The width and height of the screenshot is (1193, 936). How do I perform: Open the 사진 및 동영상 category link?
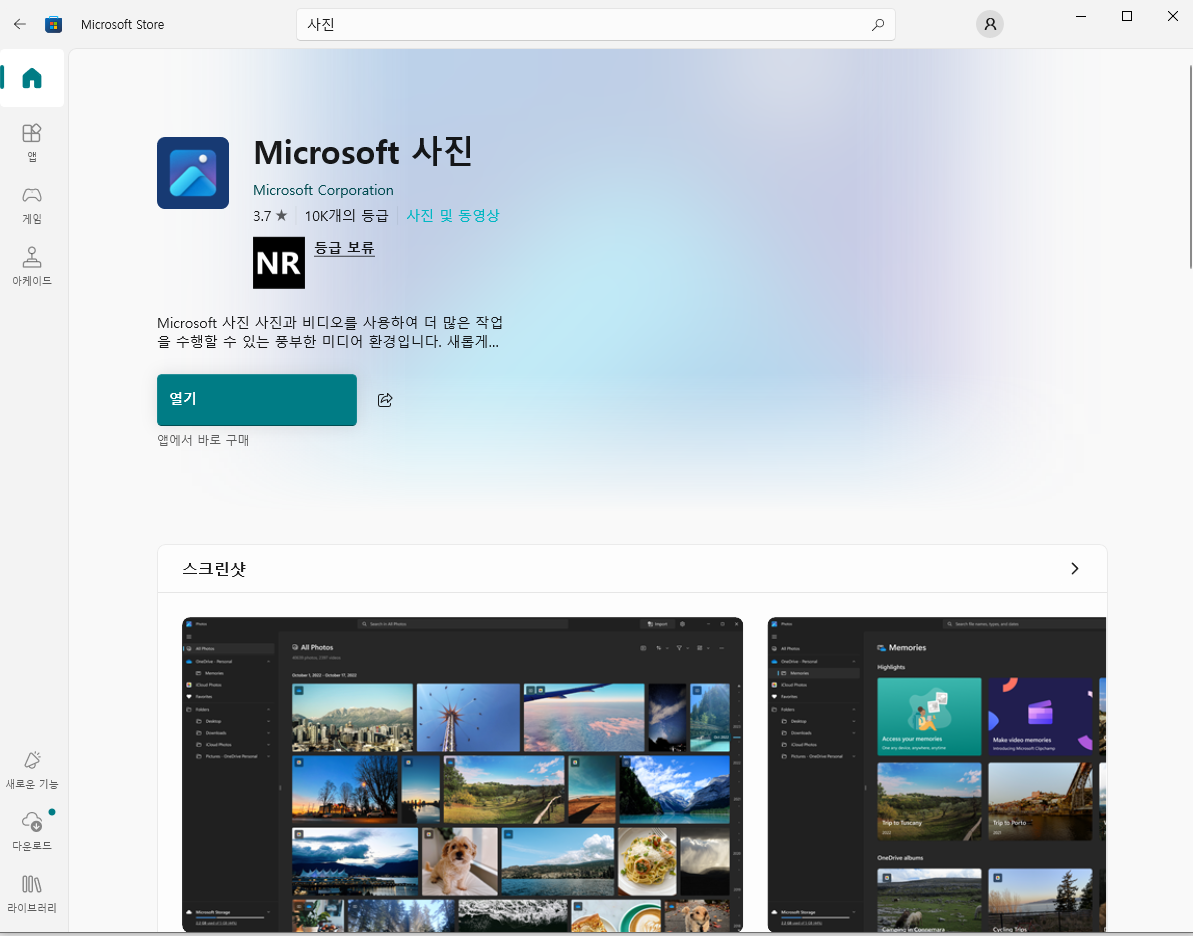pos(453,215)
